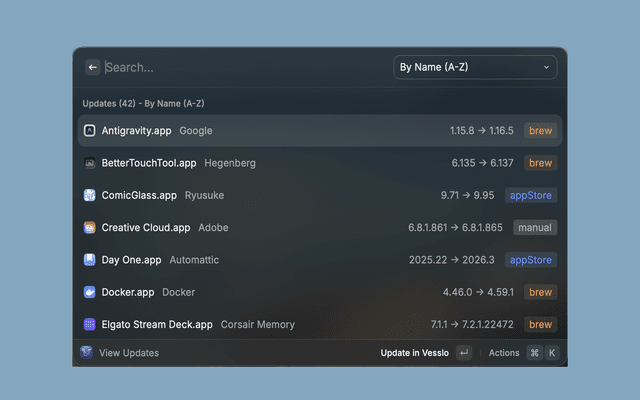
Task: Click the back arrow button
Action: click(93, 67)
